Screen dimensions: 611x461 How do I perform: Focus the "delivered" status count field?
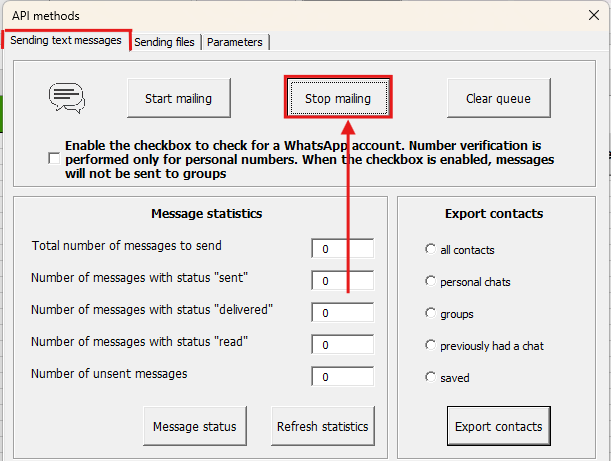click(342, 312)
